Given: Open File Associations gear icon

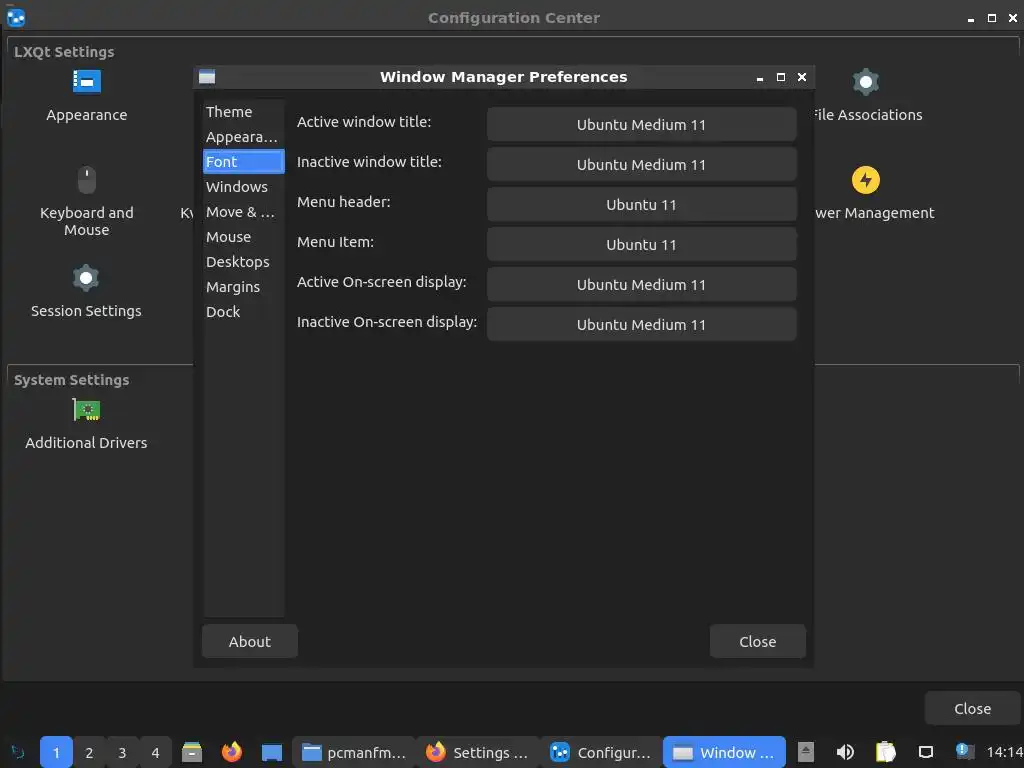Looking at the screenshot, I should (x=865, y=82).
